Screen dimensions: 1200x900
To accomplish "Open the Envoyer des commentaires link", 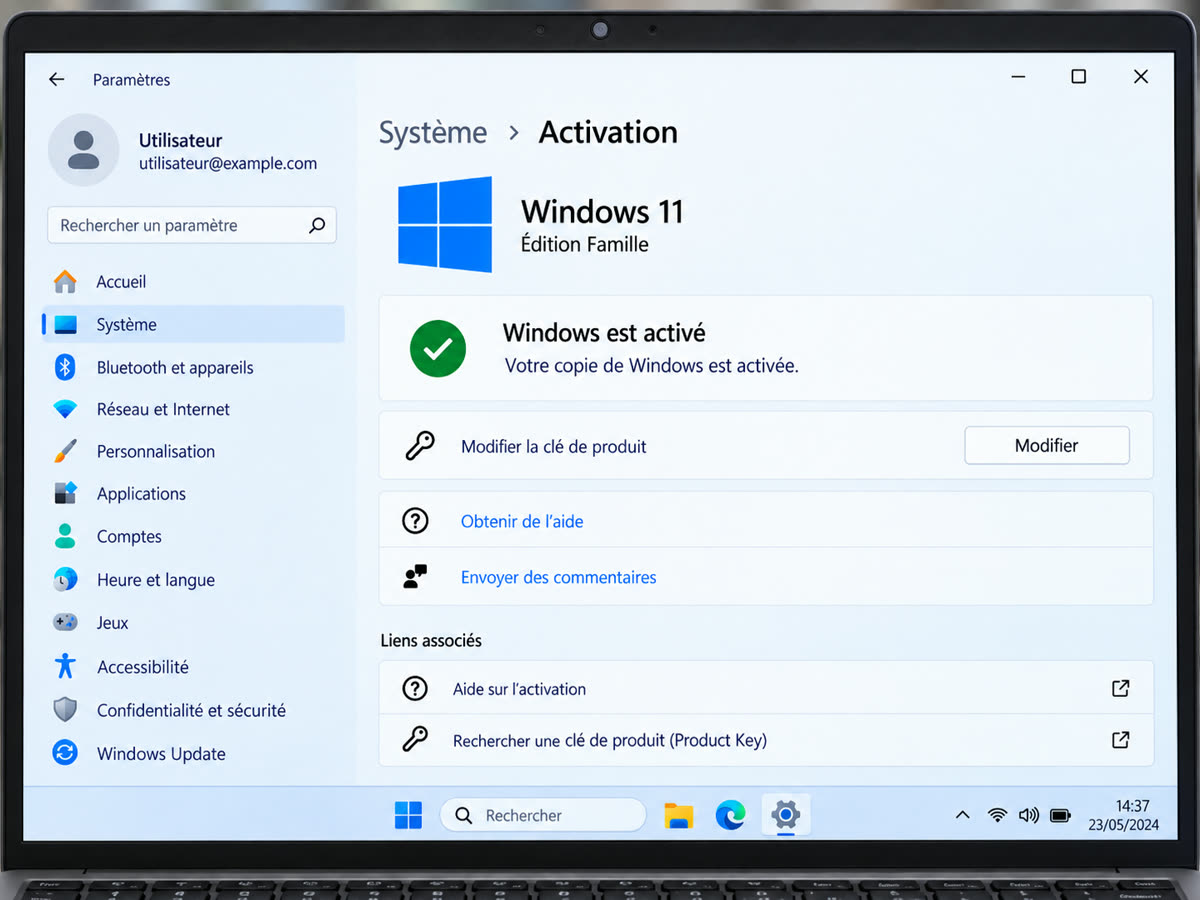I will (559, 577).
